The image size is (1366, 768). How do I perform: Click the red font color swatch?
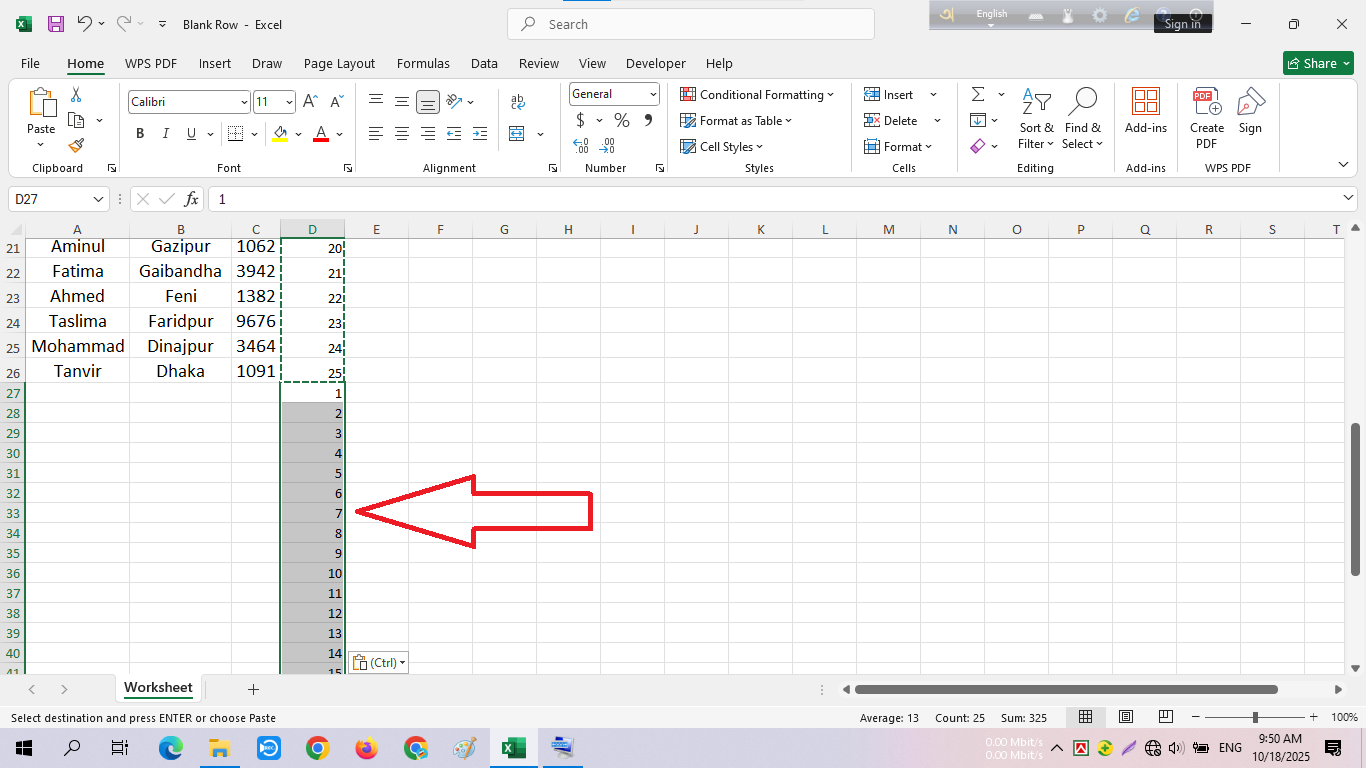[x=321, y=134]
